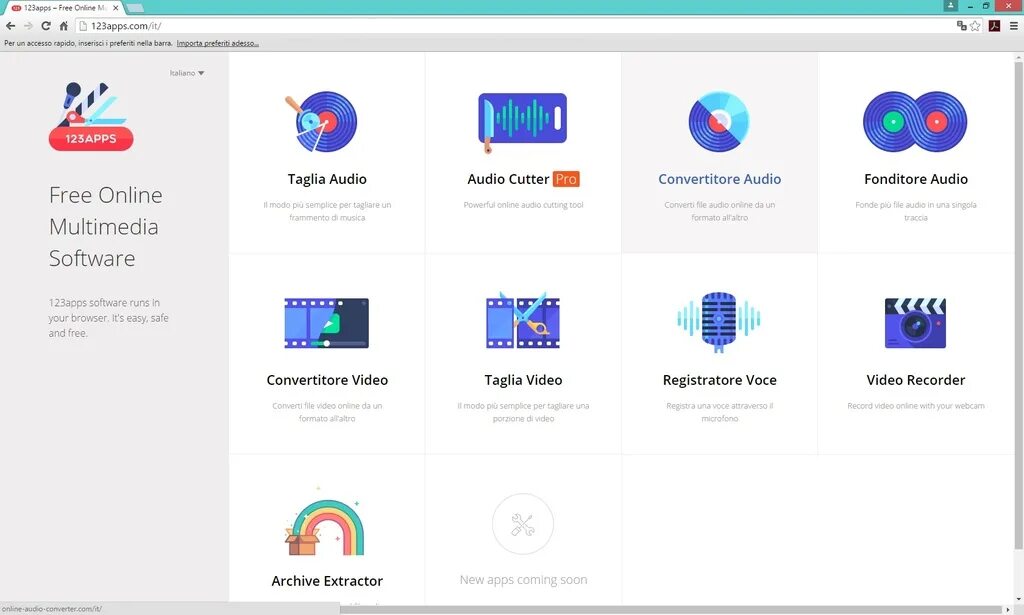Click the Video Recorder title link
The image size is (1024, 615).
916,380
